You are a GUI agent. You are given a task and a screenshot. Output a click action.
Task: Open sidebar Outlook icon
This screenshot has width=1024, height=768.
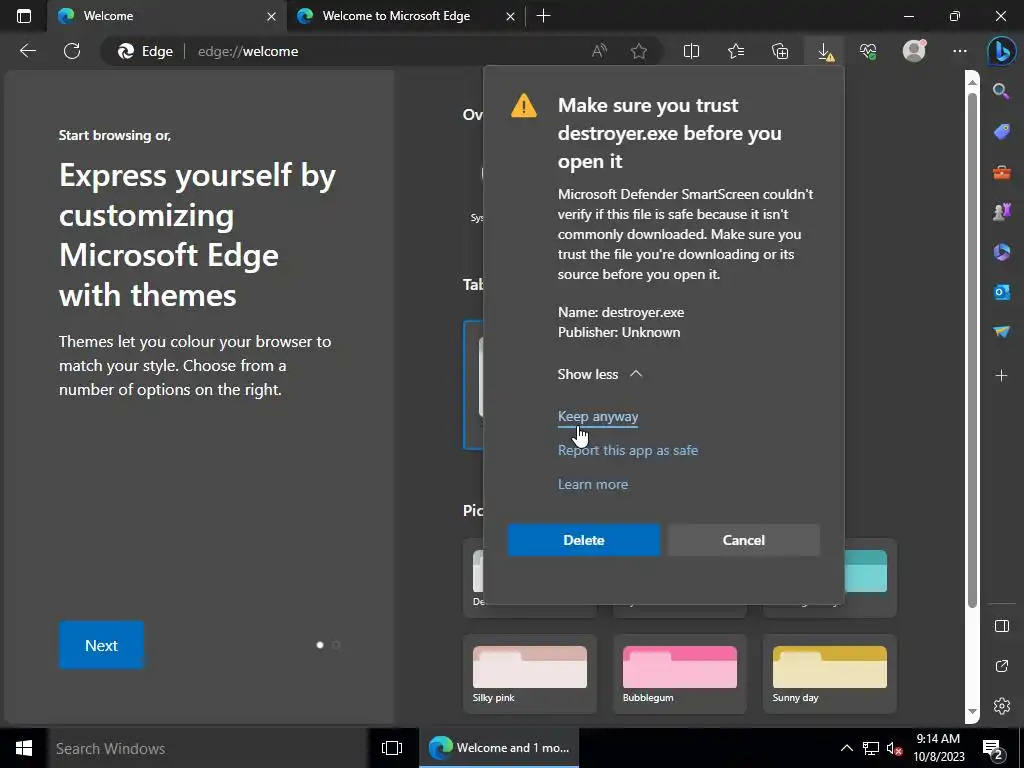coord(1001,292)
